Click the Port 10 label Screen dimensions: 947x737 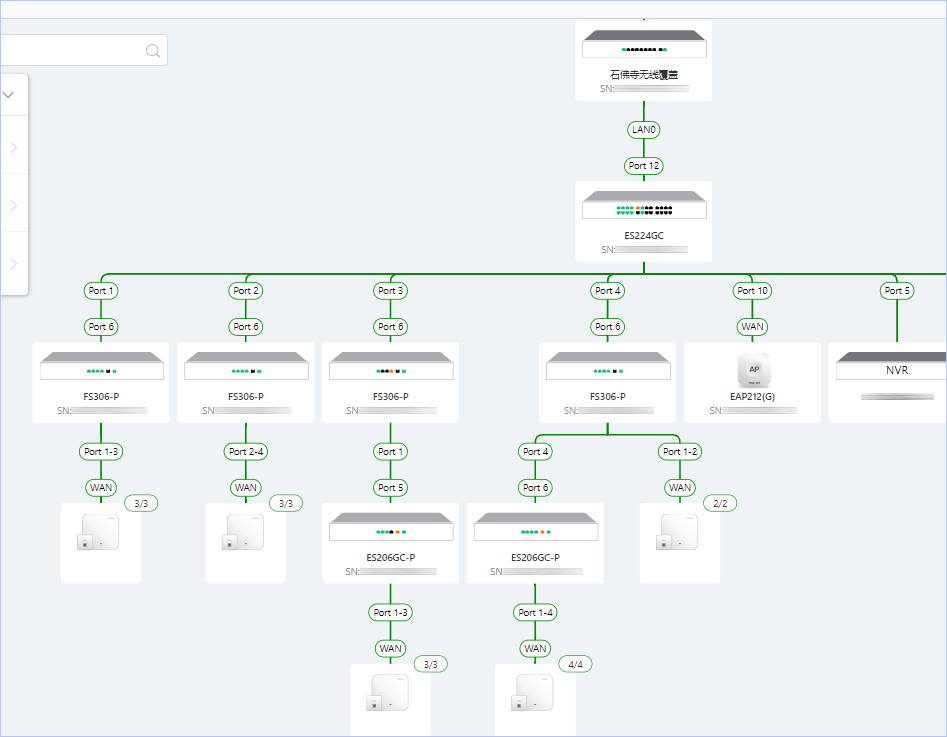[x=753, y=291]
